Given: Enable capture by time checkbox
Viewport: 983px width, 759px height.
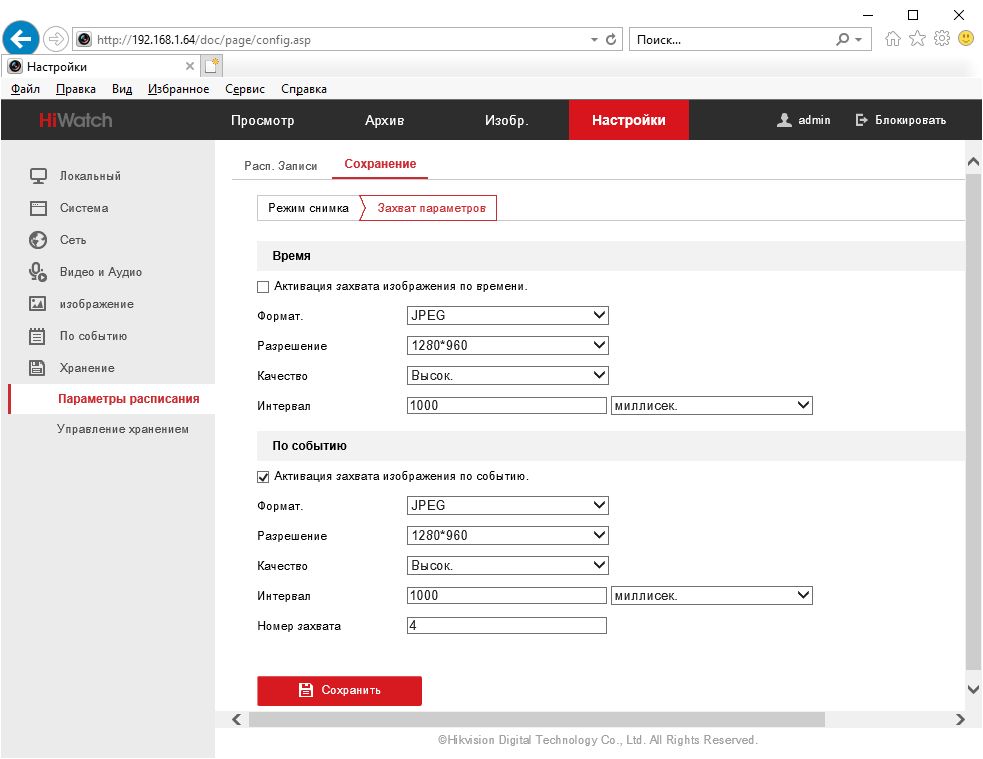Looking at the screenshot, I should [x=264, y=287].
